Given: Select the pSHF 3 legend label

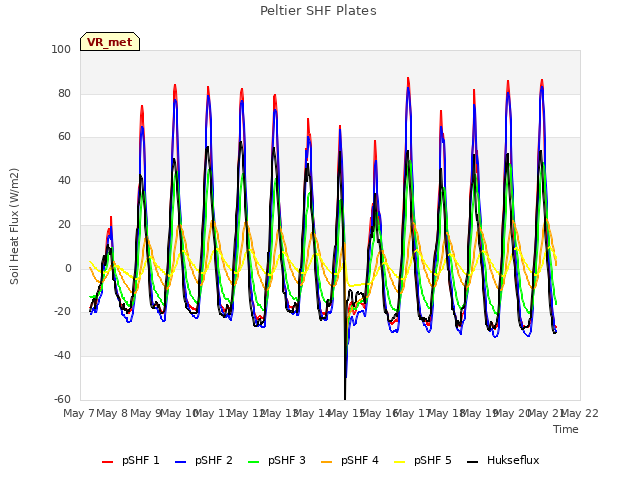Looking at the screenshot, I should (x=287, y=460).
